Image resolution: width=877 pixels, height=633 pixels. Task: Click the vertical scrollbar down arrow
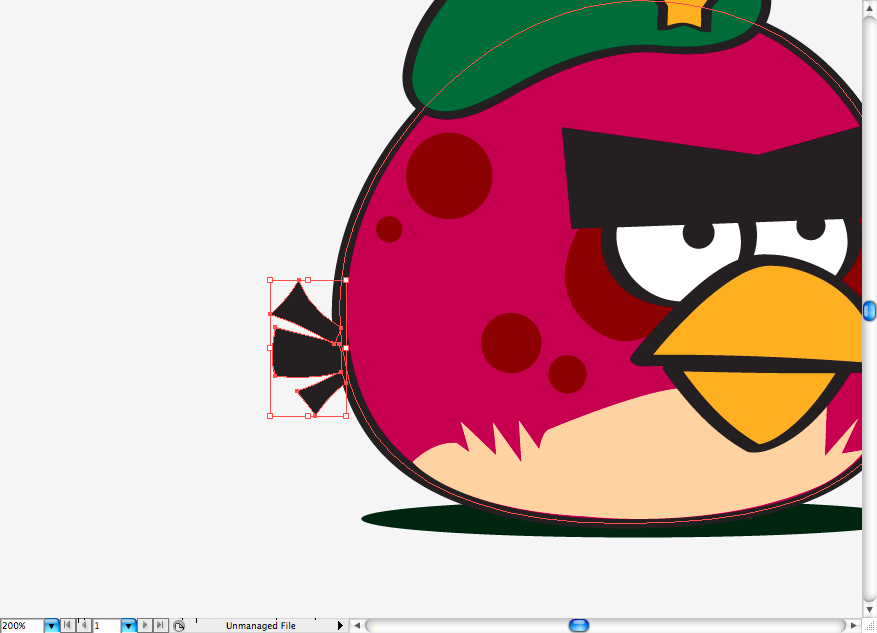click(869, 610)
